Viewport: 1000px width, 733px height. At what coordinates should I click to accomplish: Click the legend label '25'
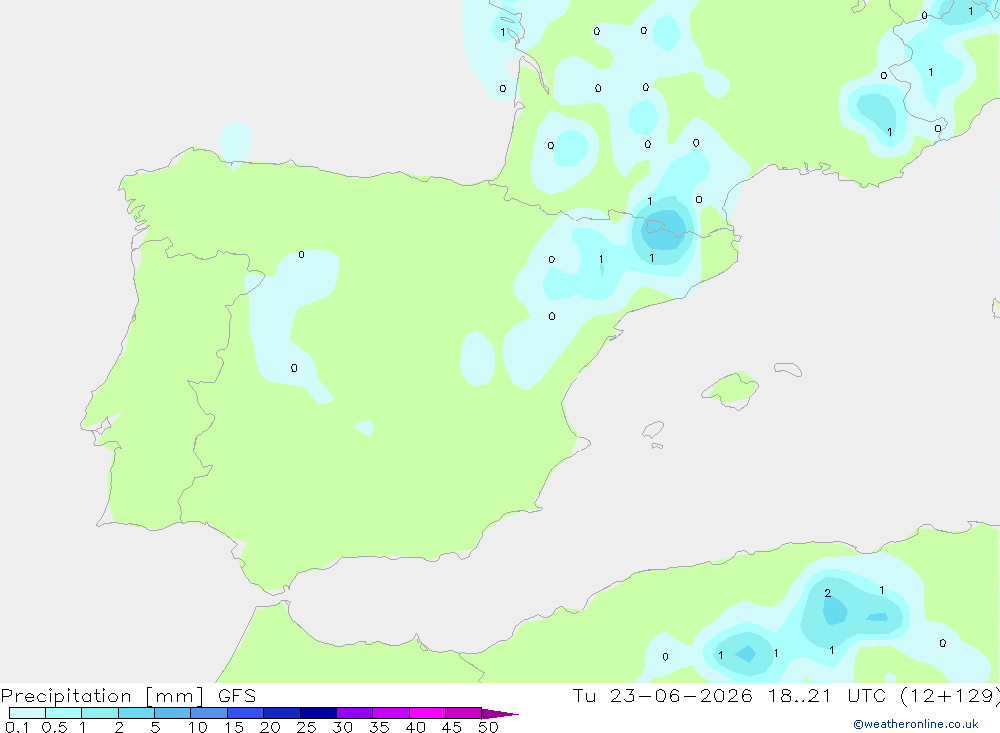pyautogui.click(x=306, y=727)
